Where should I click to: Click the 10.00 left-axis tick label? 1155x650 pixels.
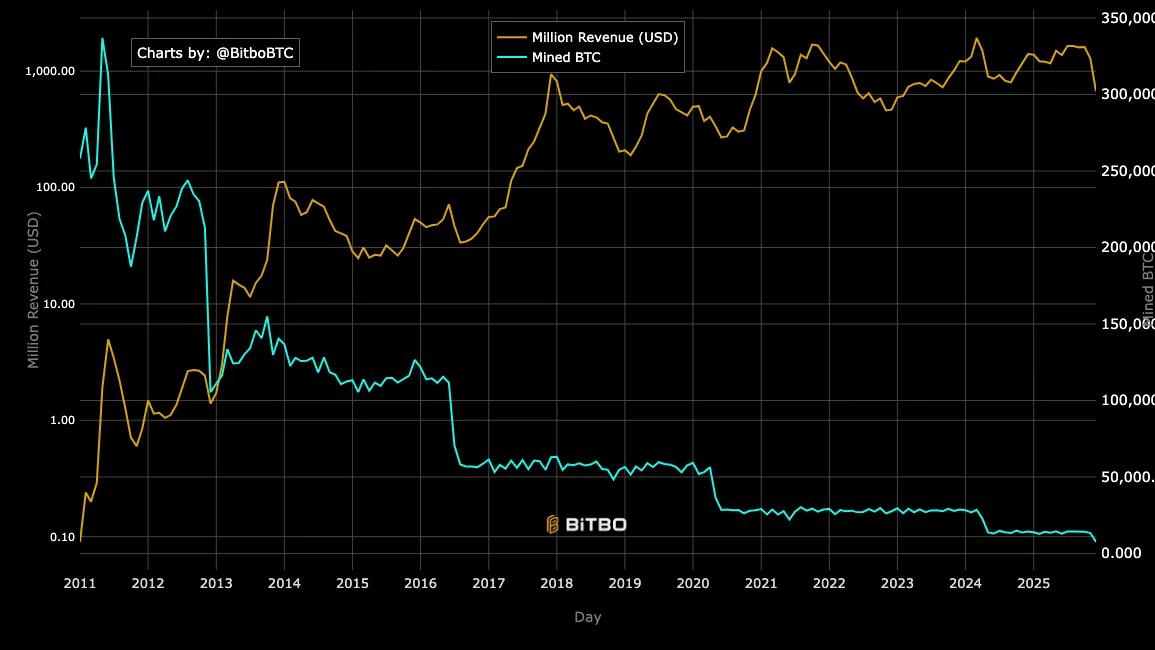pyautogui.click(x=57, y=304)
